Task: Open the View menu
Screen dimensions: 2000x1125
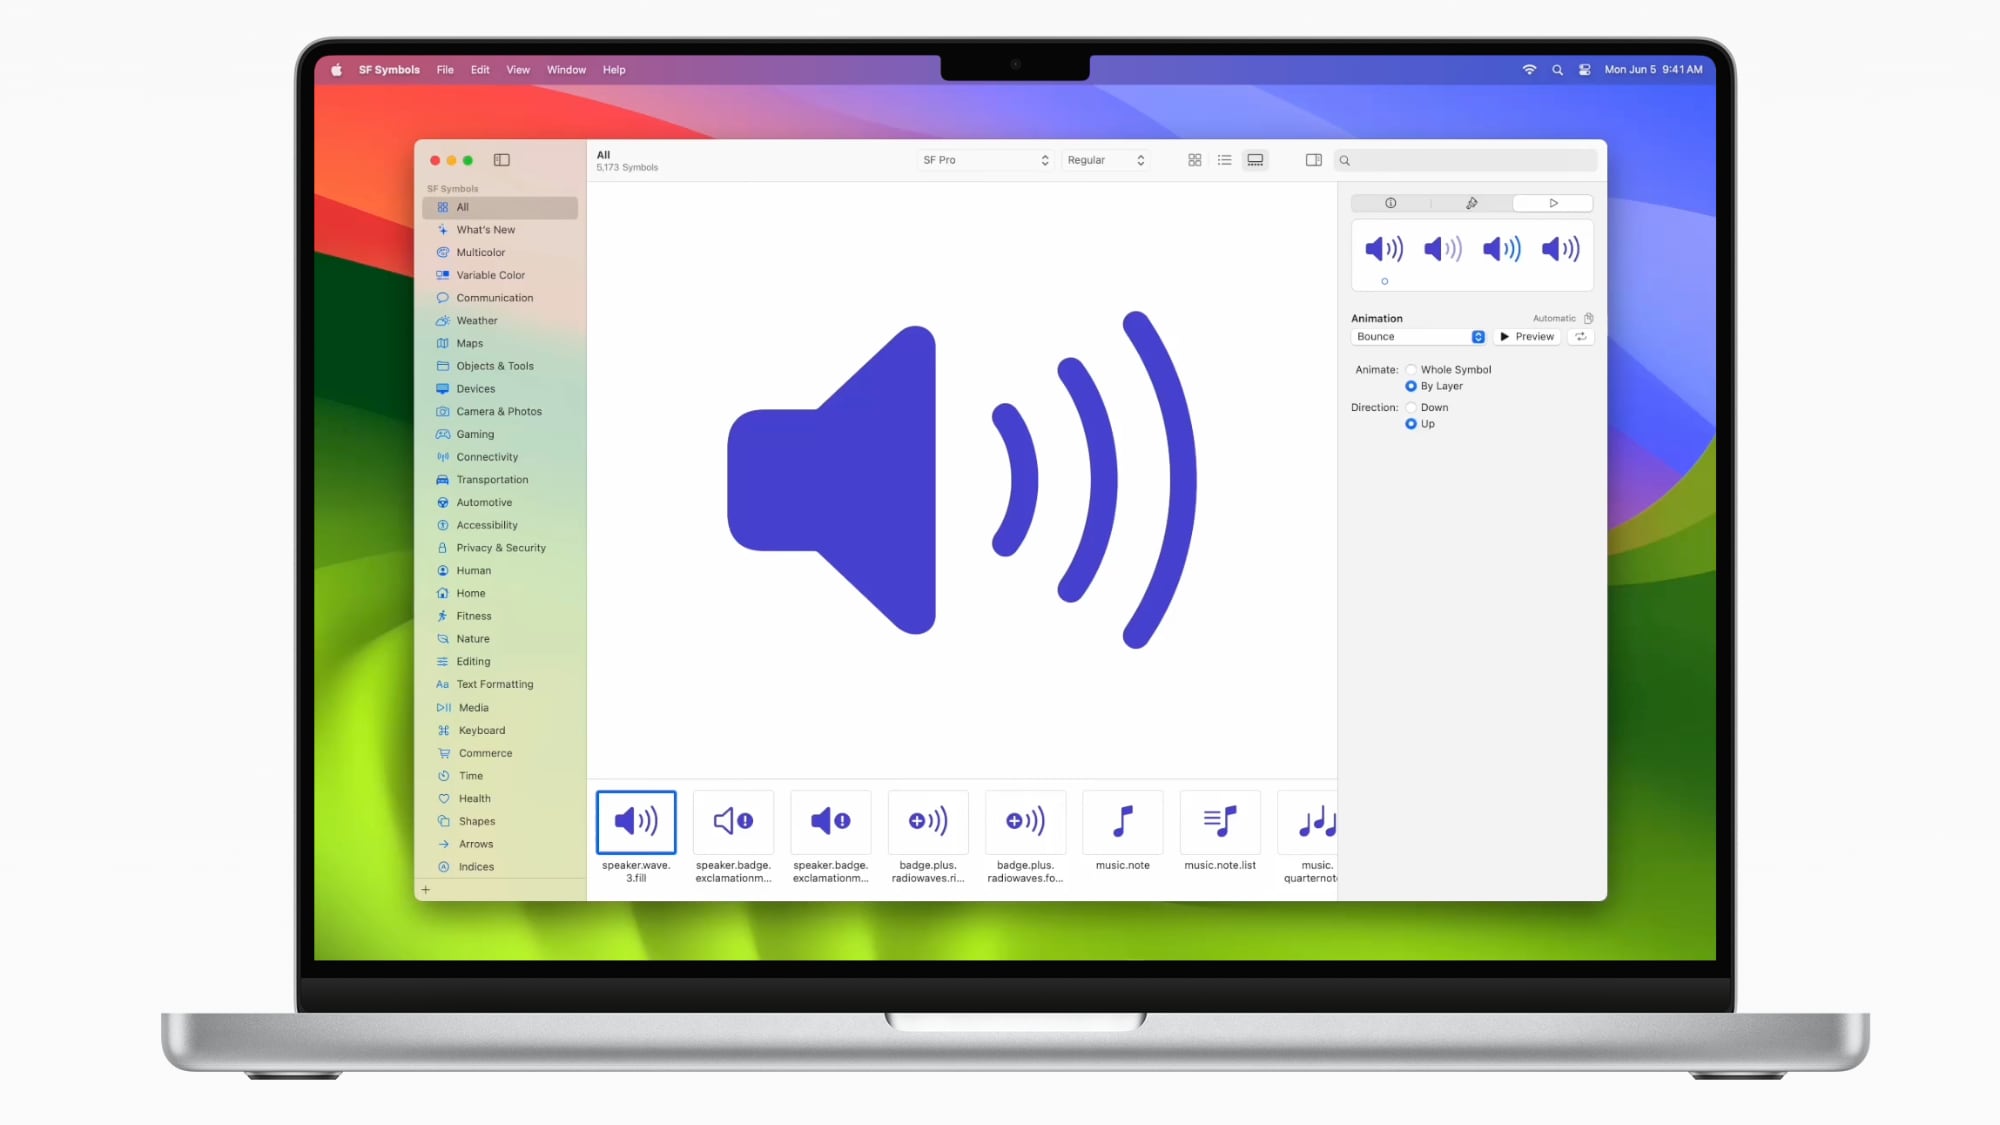Action: tap(517, 69)
